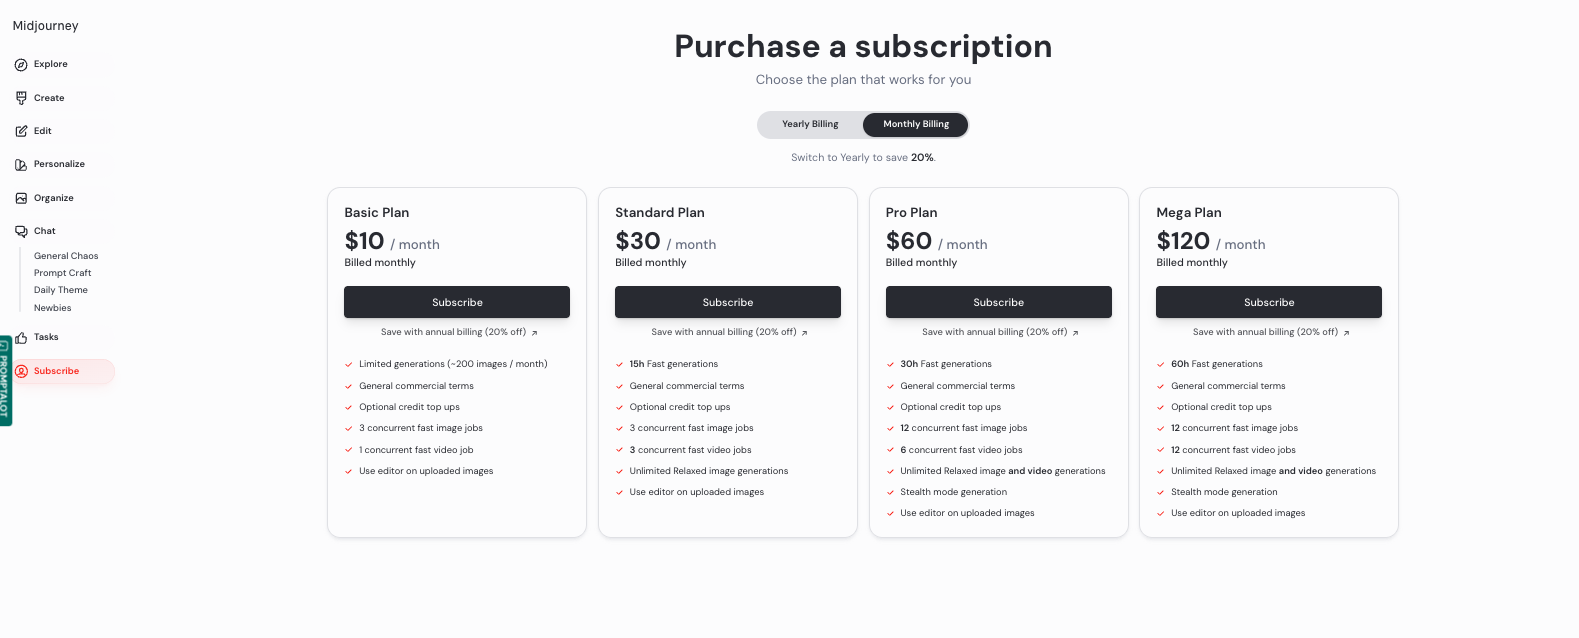Open the Prompt Craft chat room

pyautogui.click(x=62, y=273)
